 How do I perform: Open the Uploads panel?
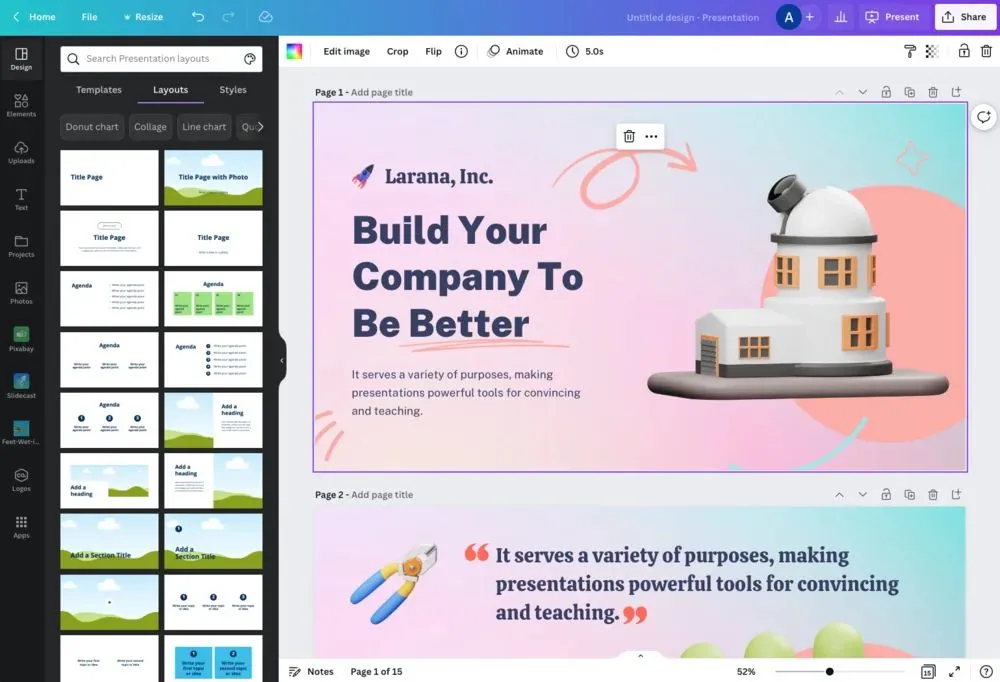[21, 151]
